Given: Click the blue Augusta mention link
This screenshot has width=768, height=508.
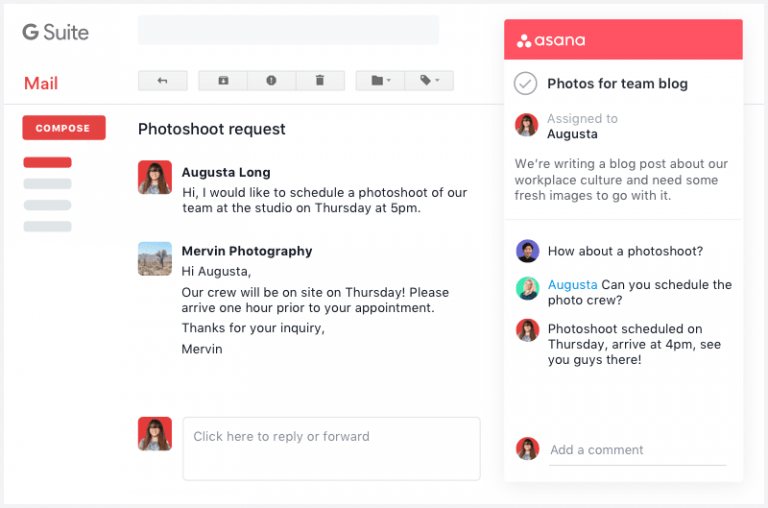Looking at the screenshot, I should tap(572, 285).
